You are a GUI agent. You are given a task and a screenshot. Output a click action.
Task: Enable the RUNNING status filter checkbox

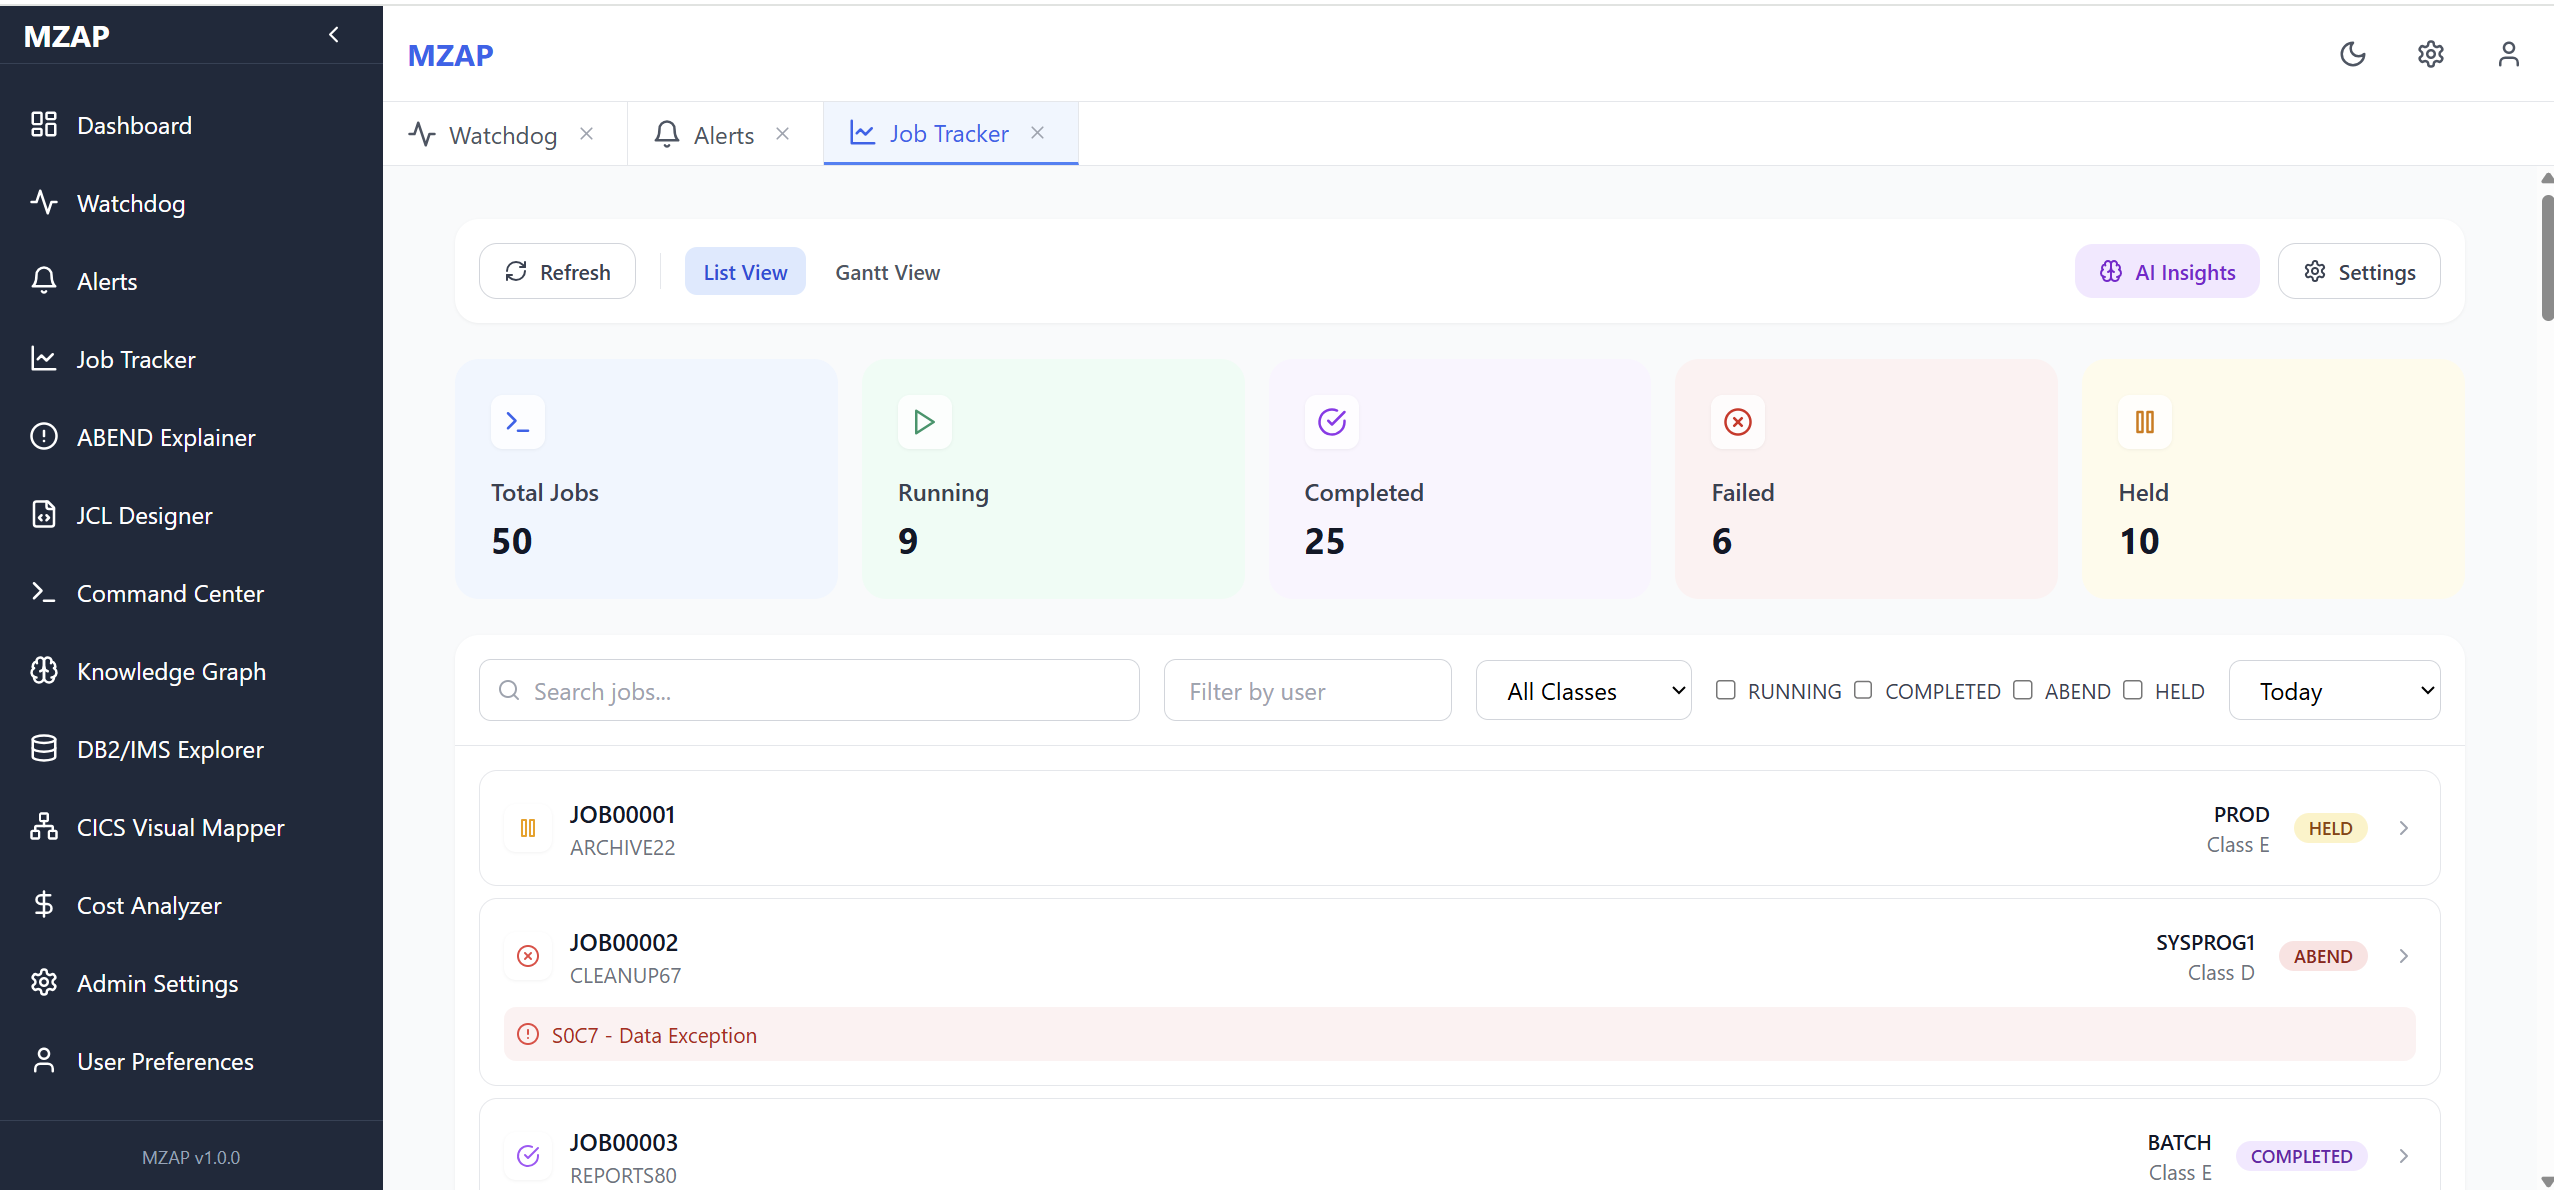tap(1725, 690)
